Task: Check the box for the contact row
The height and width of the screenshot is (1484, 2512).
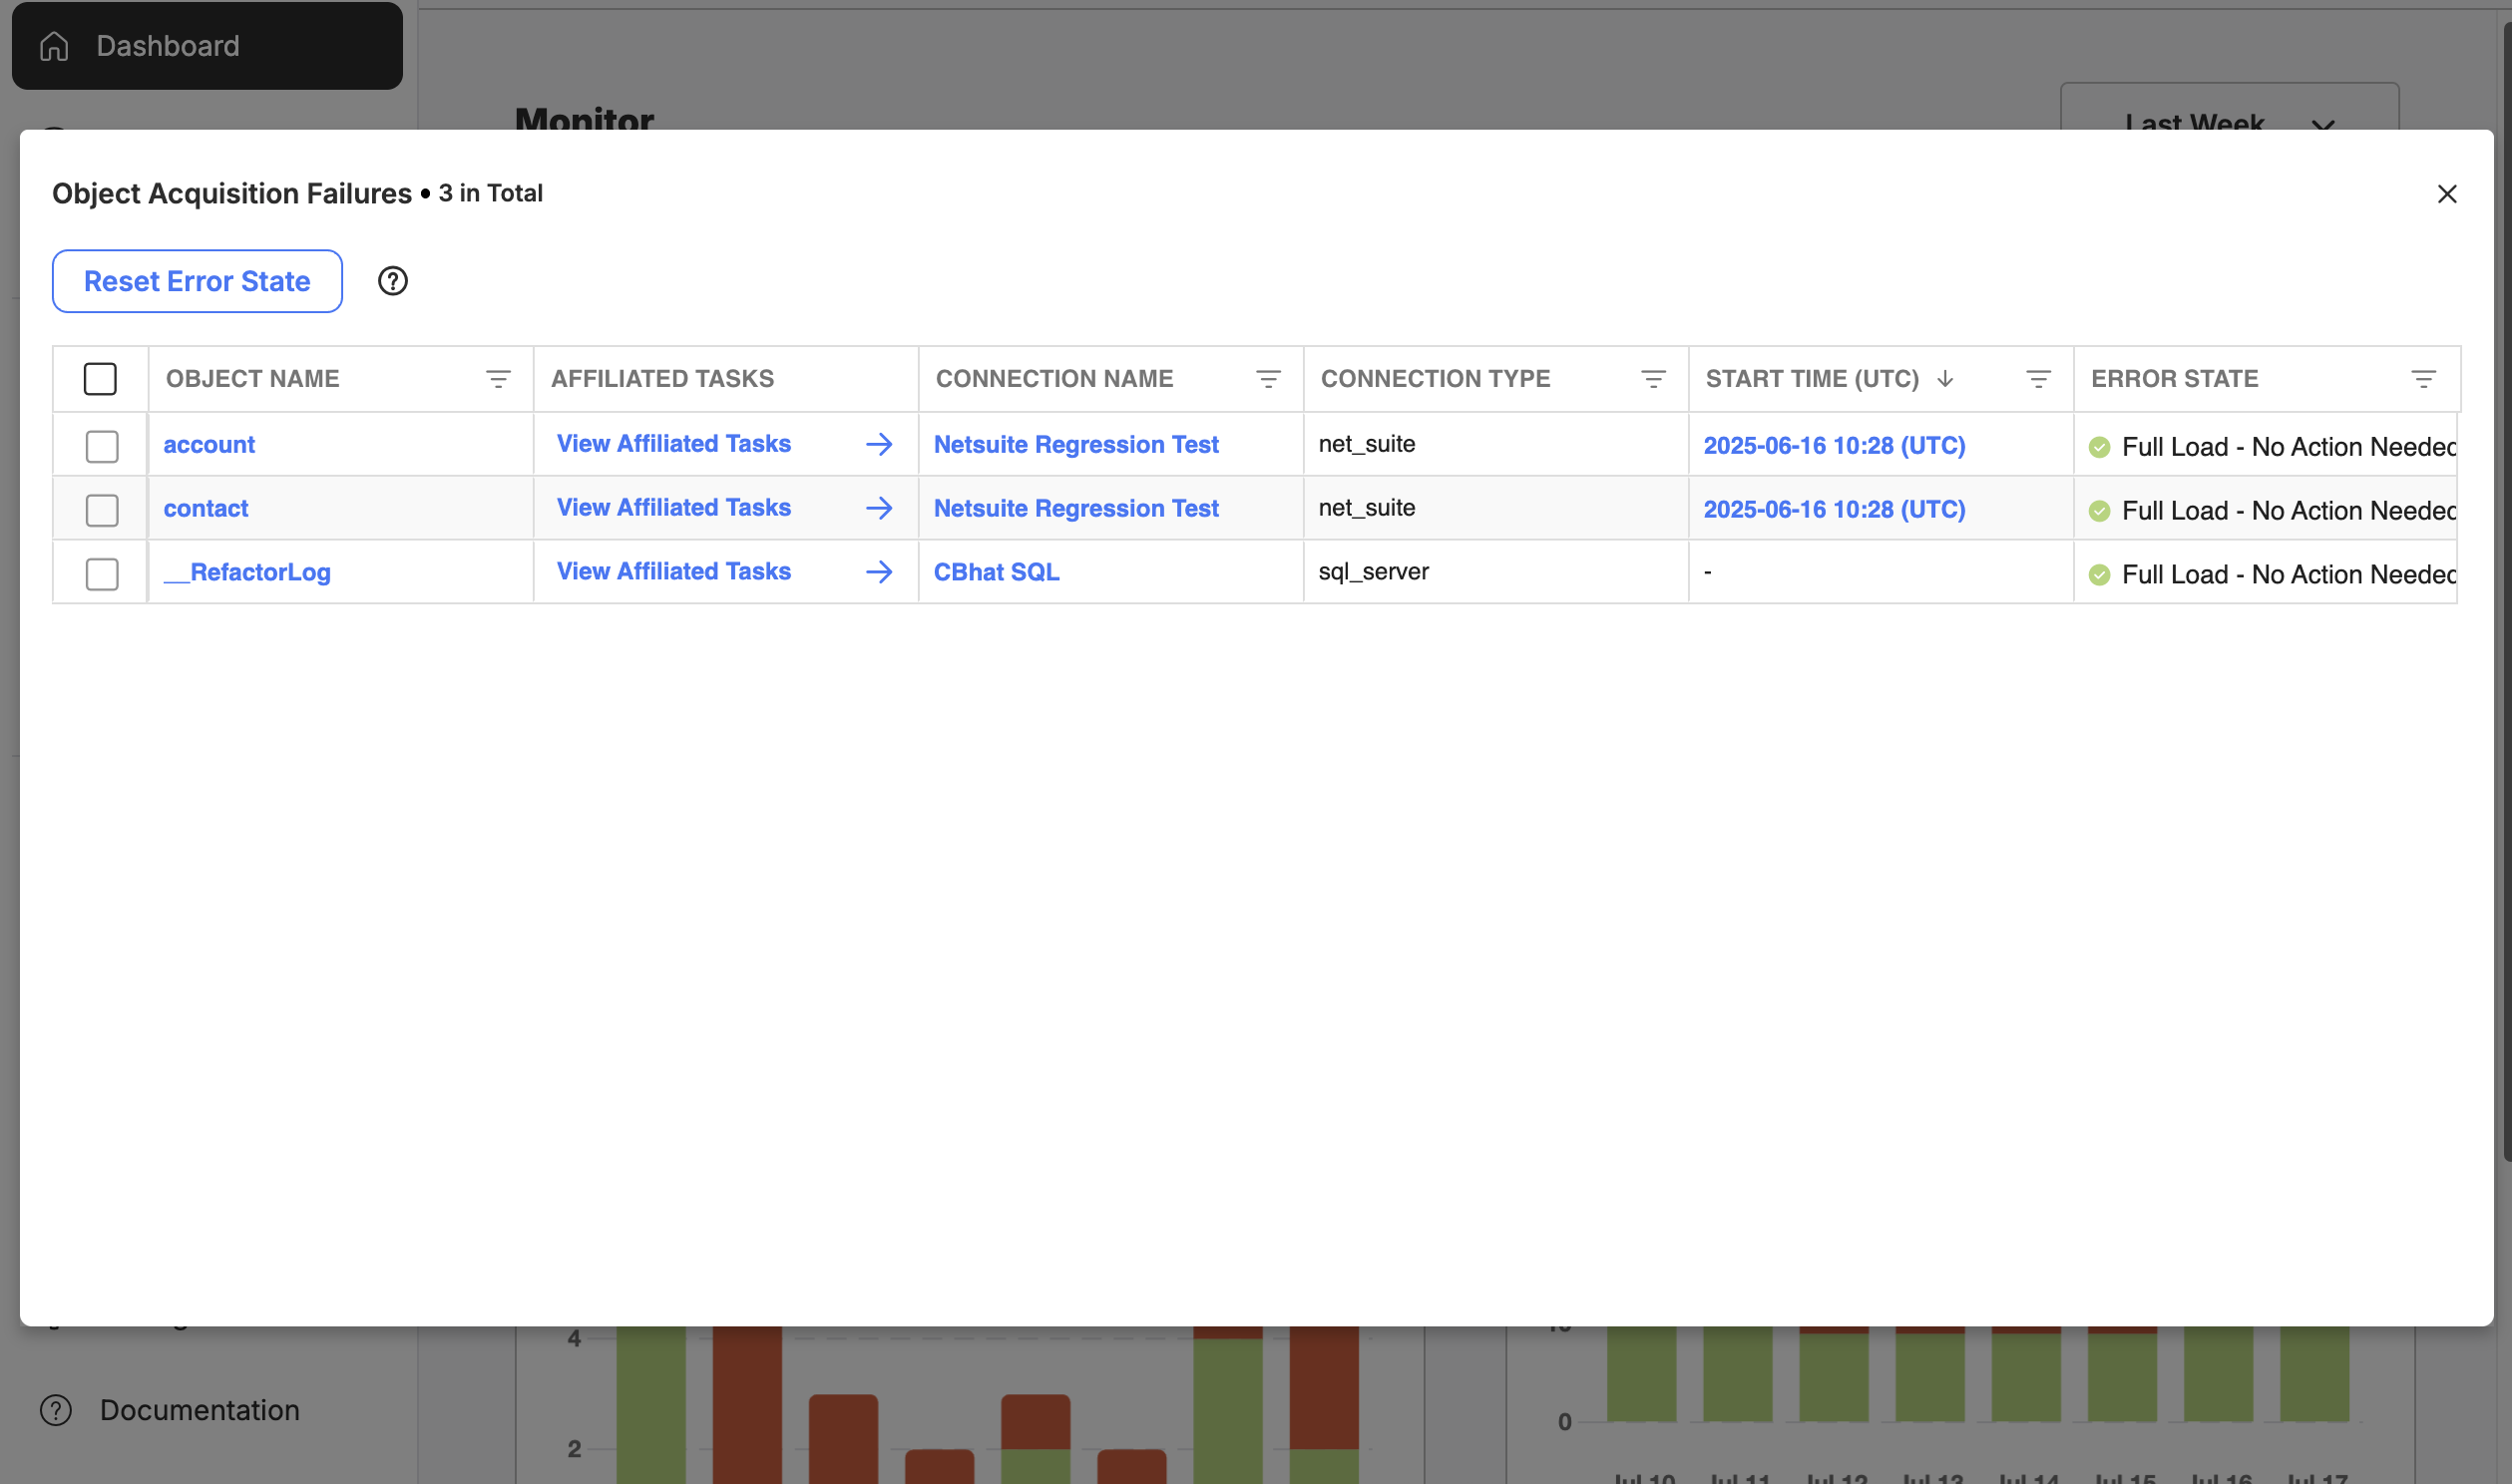Action: [102, 510]
